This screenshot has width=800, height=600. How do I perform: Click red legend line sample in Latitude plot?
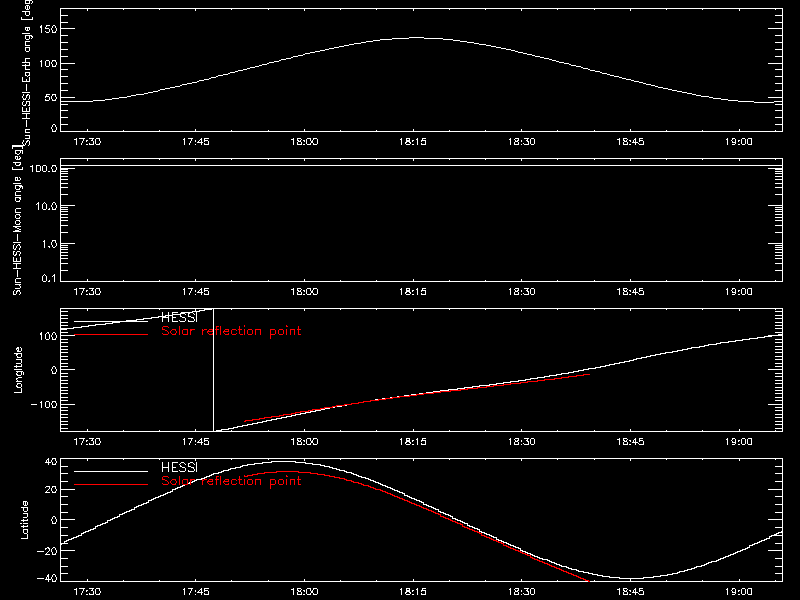point(111,484)
